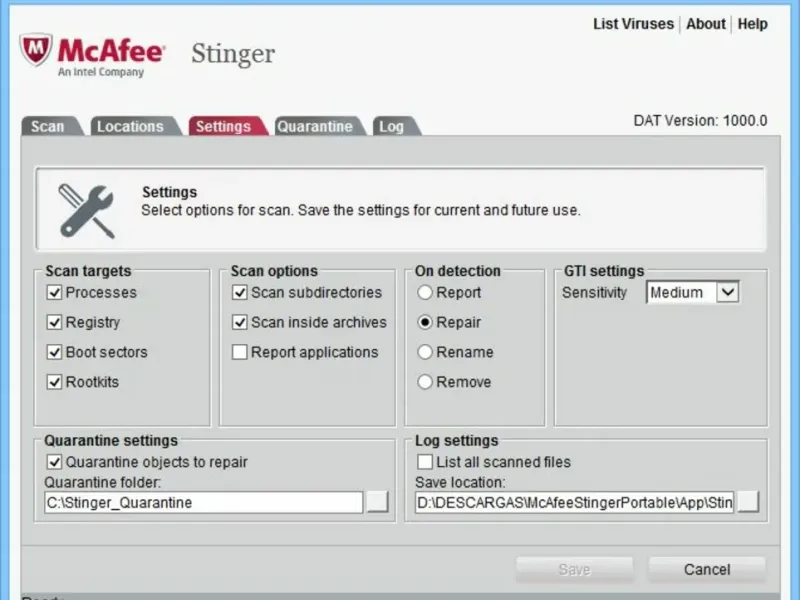This screenshot has width=800, height=600.
Task: Open the Help link
Action: (753, 24)
